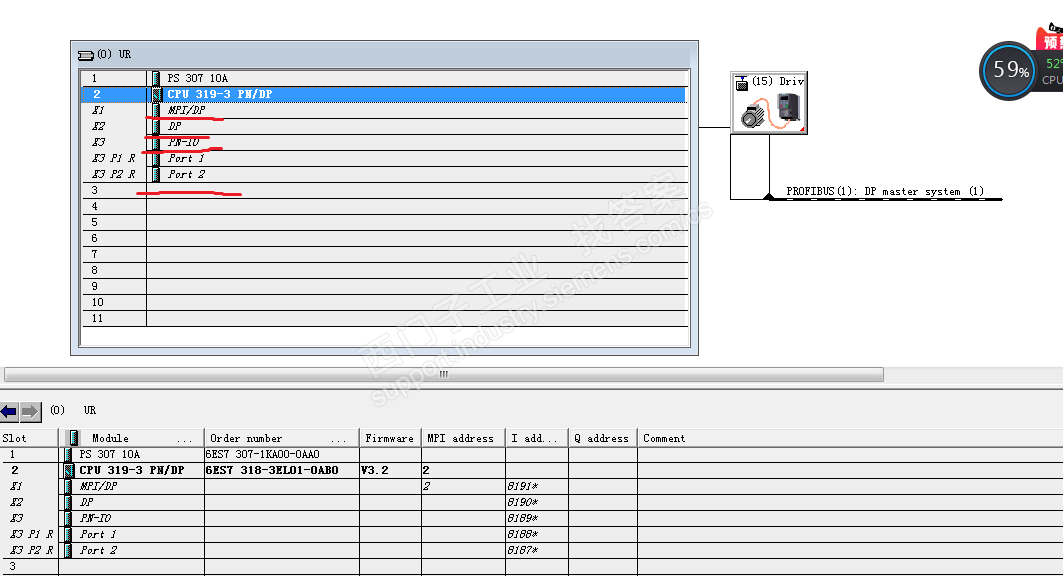Click the 59% CPU usage gauge widget
The height and width of the screenshot is (576, 1063).
1010,70
